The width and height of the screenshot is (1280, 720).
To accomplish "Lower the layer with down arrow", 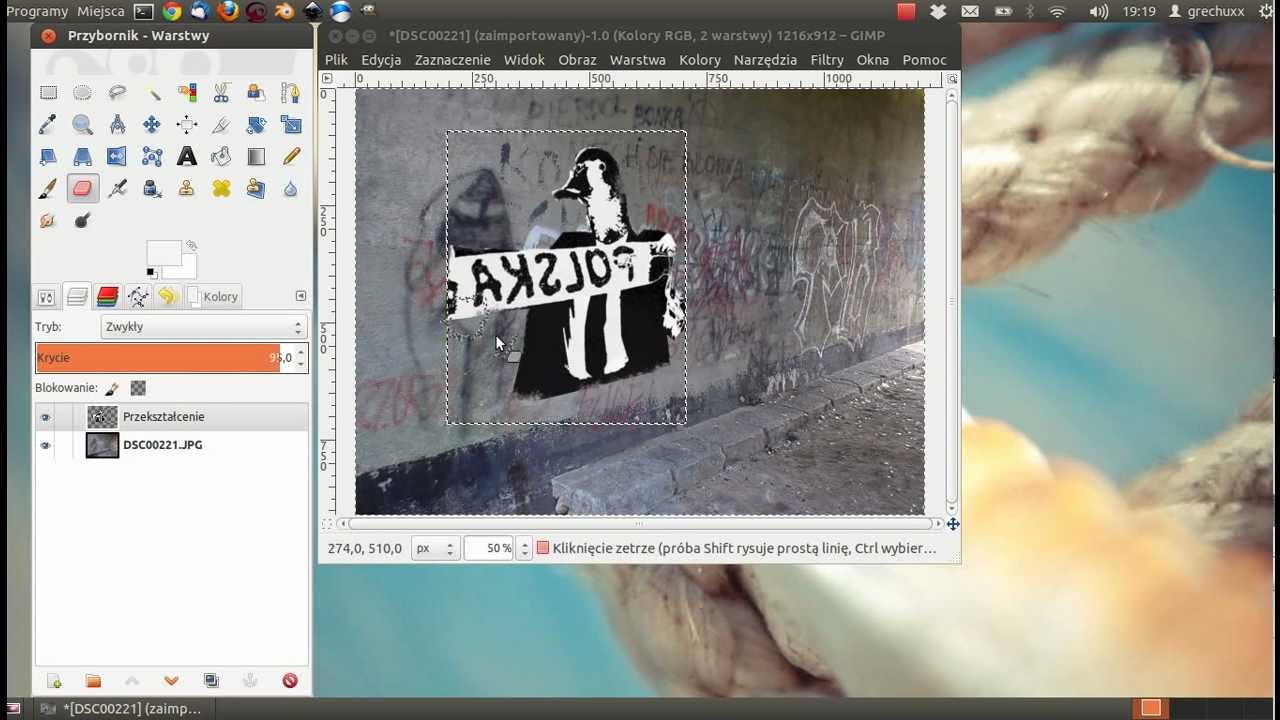I will tap(171, 681).
